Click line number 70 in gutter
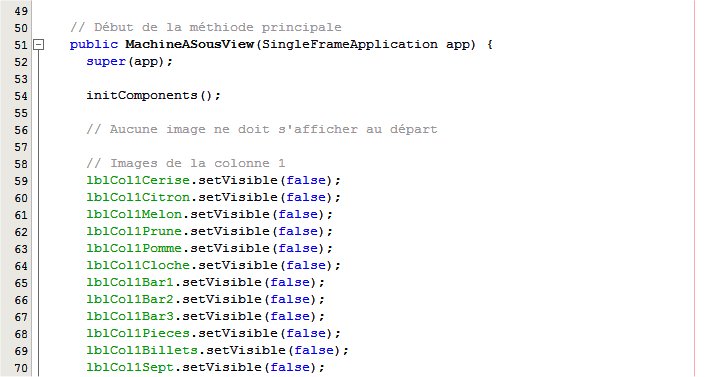721x377 pixels. (x=21, y=368)
